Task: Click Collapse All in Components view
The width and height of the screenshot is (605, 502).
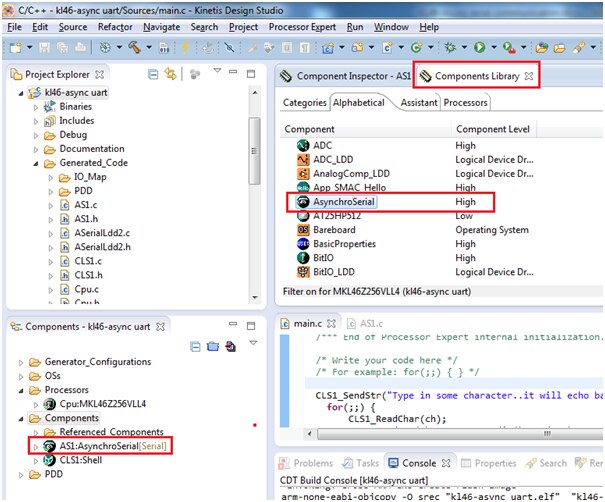Action: pos(196,346)
